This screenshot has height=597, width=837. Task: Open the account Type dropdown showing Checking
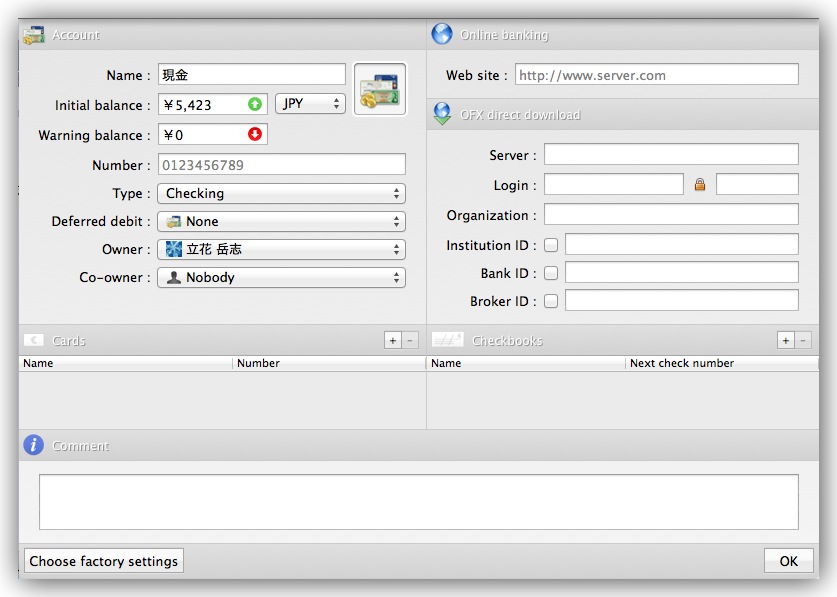[281, 193]
